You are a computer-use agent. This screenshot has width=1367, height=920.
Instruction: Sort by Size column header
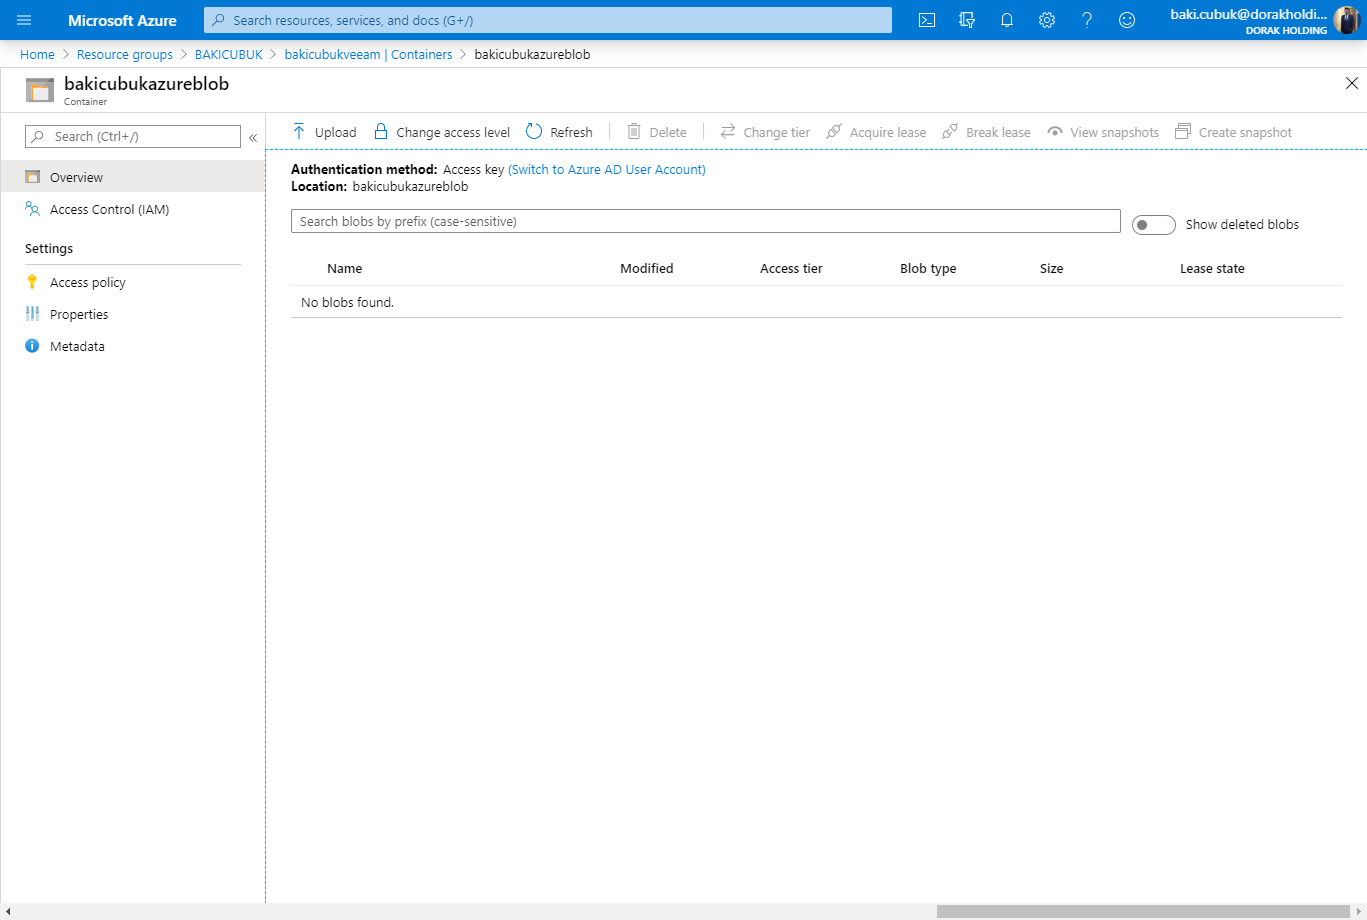pos(1051,268)
